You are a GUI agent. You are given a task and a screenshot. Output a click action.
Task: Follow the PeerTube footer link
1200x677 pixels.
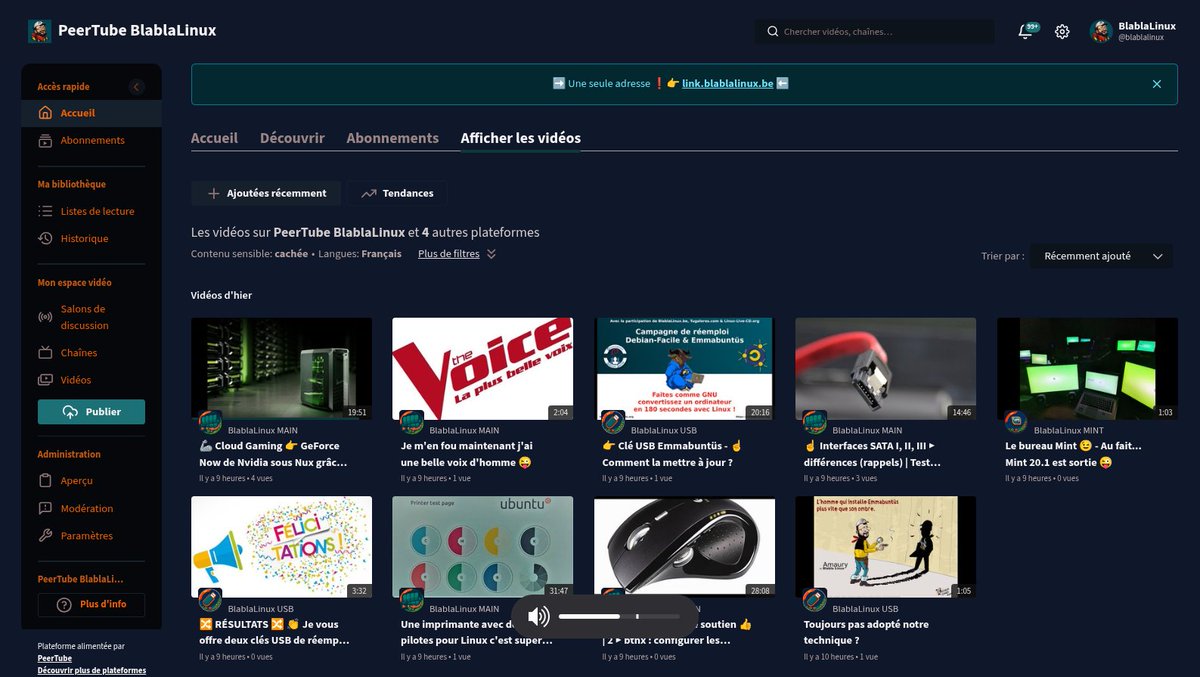click(54, 658)
